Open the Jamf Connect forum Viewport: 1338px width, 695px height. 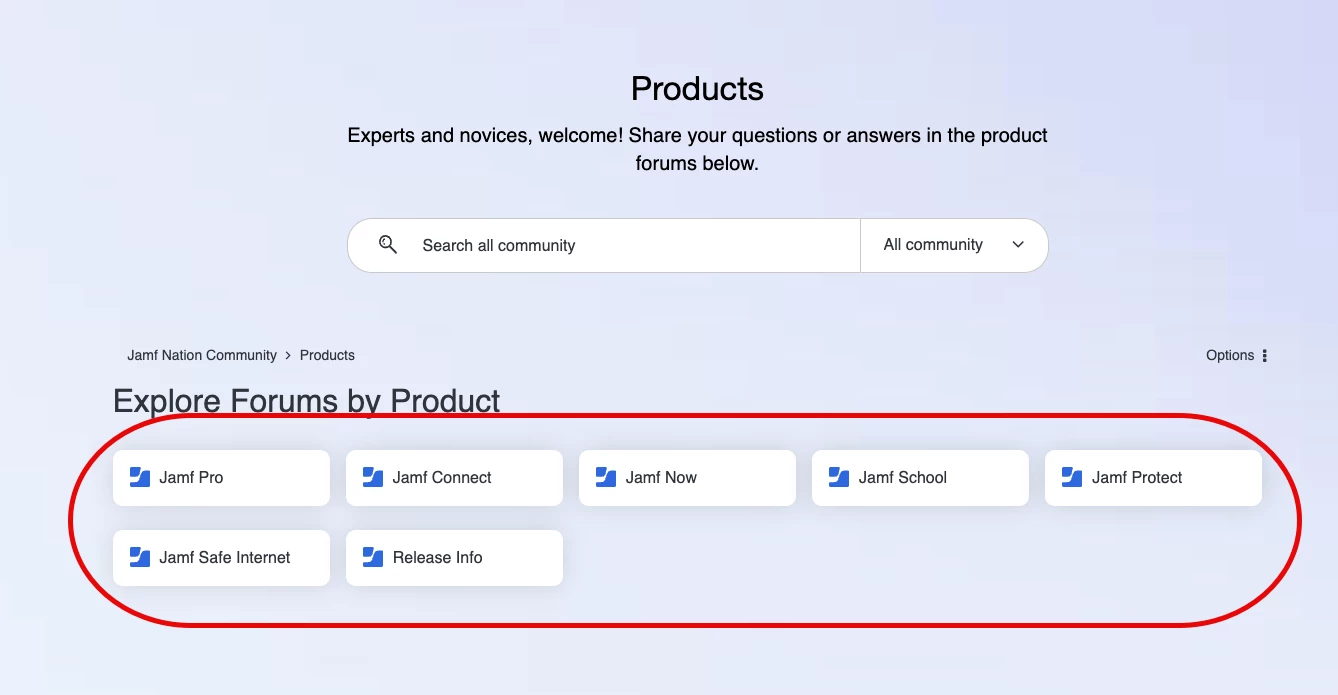(x=454, y=478)
